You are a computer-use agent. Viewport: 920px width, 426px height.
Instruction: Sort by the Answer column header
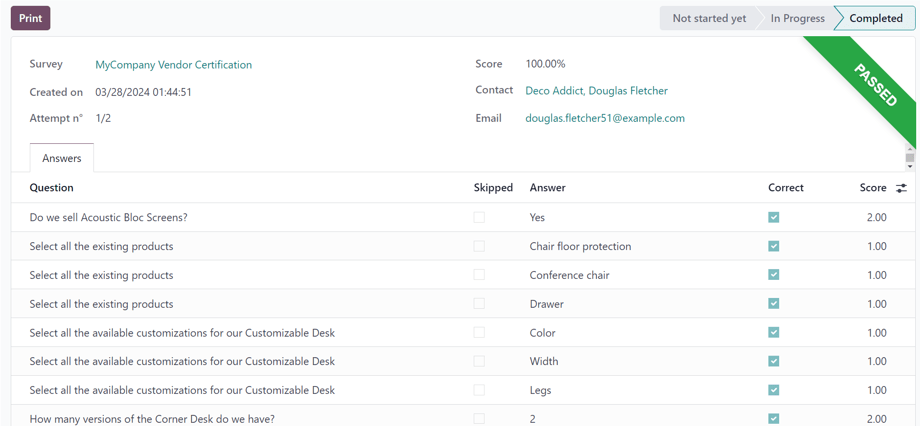pos(548,188)
